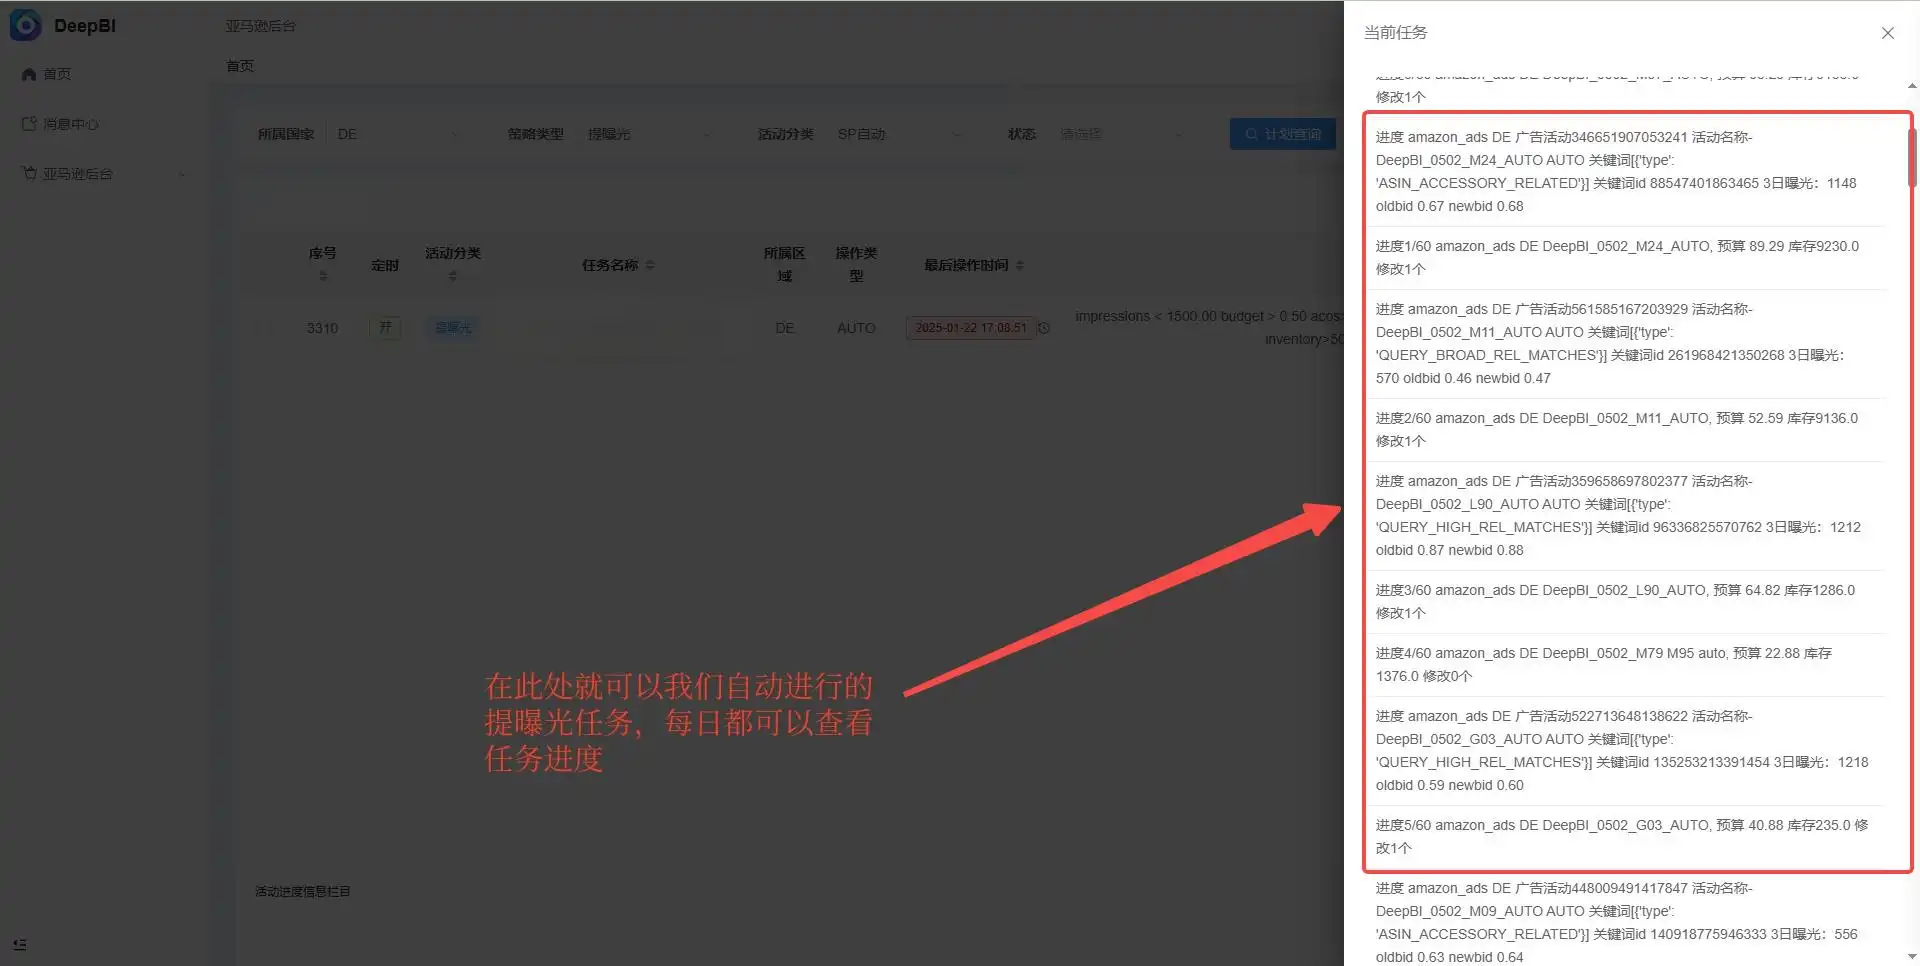Click the home icon beside 首页
This screenshot has width=1920, height=966.
coord(29,74)
